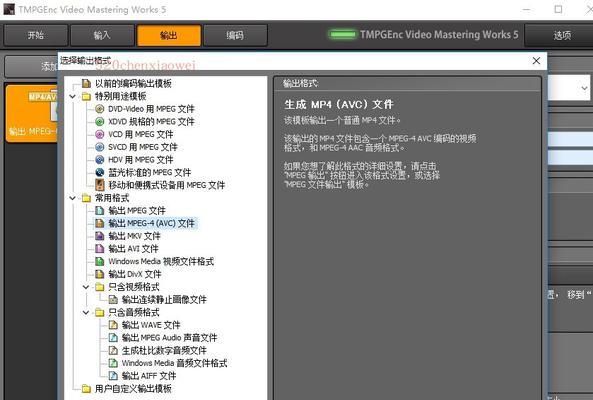Switch to the 开始 tab
The width and height of the screenshot is (593, 400).
36,35
